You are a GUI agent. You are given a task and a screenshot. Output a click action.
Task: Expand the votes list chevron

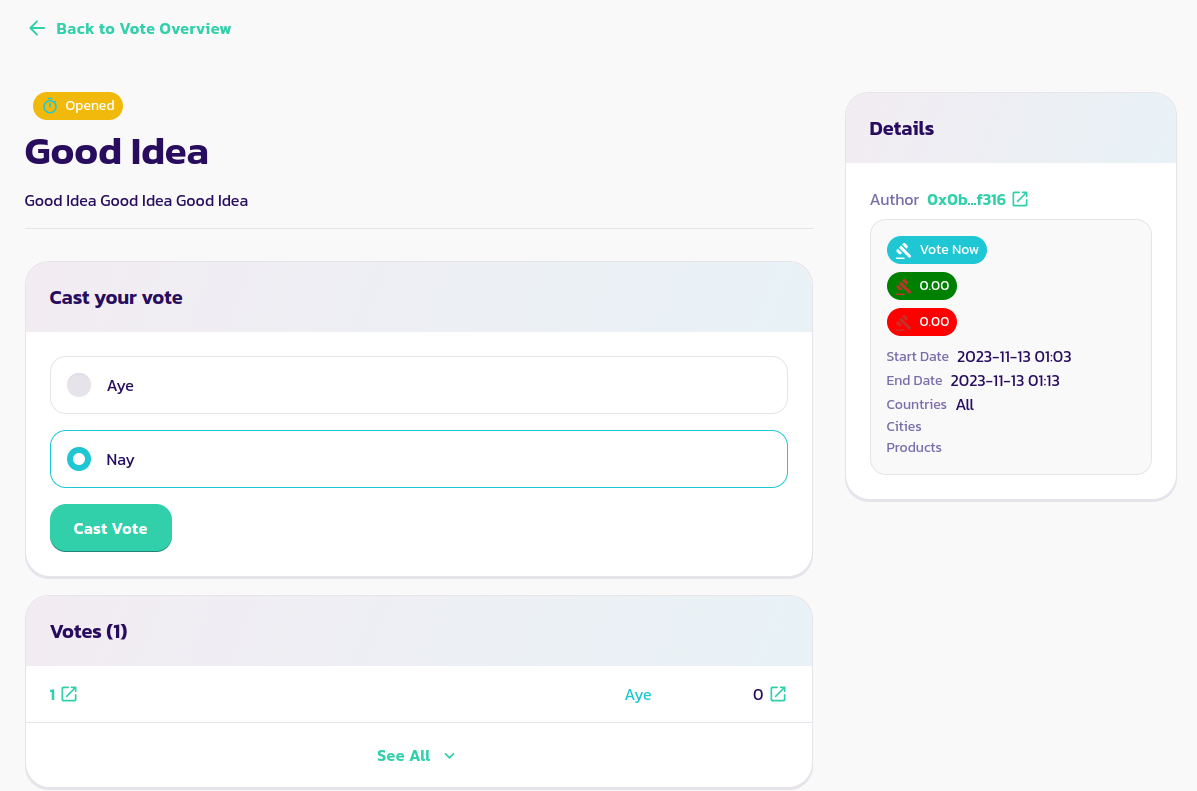point(449,756)
